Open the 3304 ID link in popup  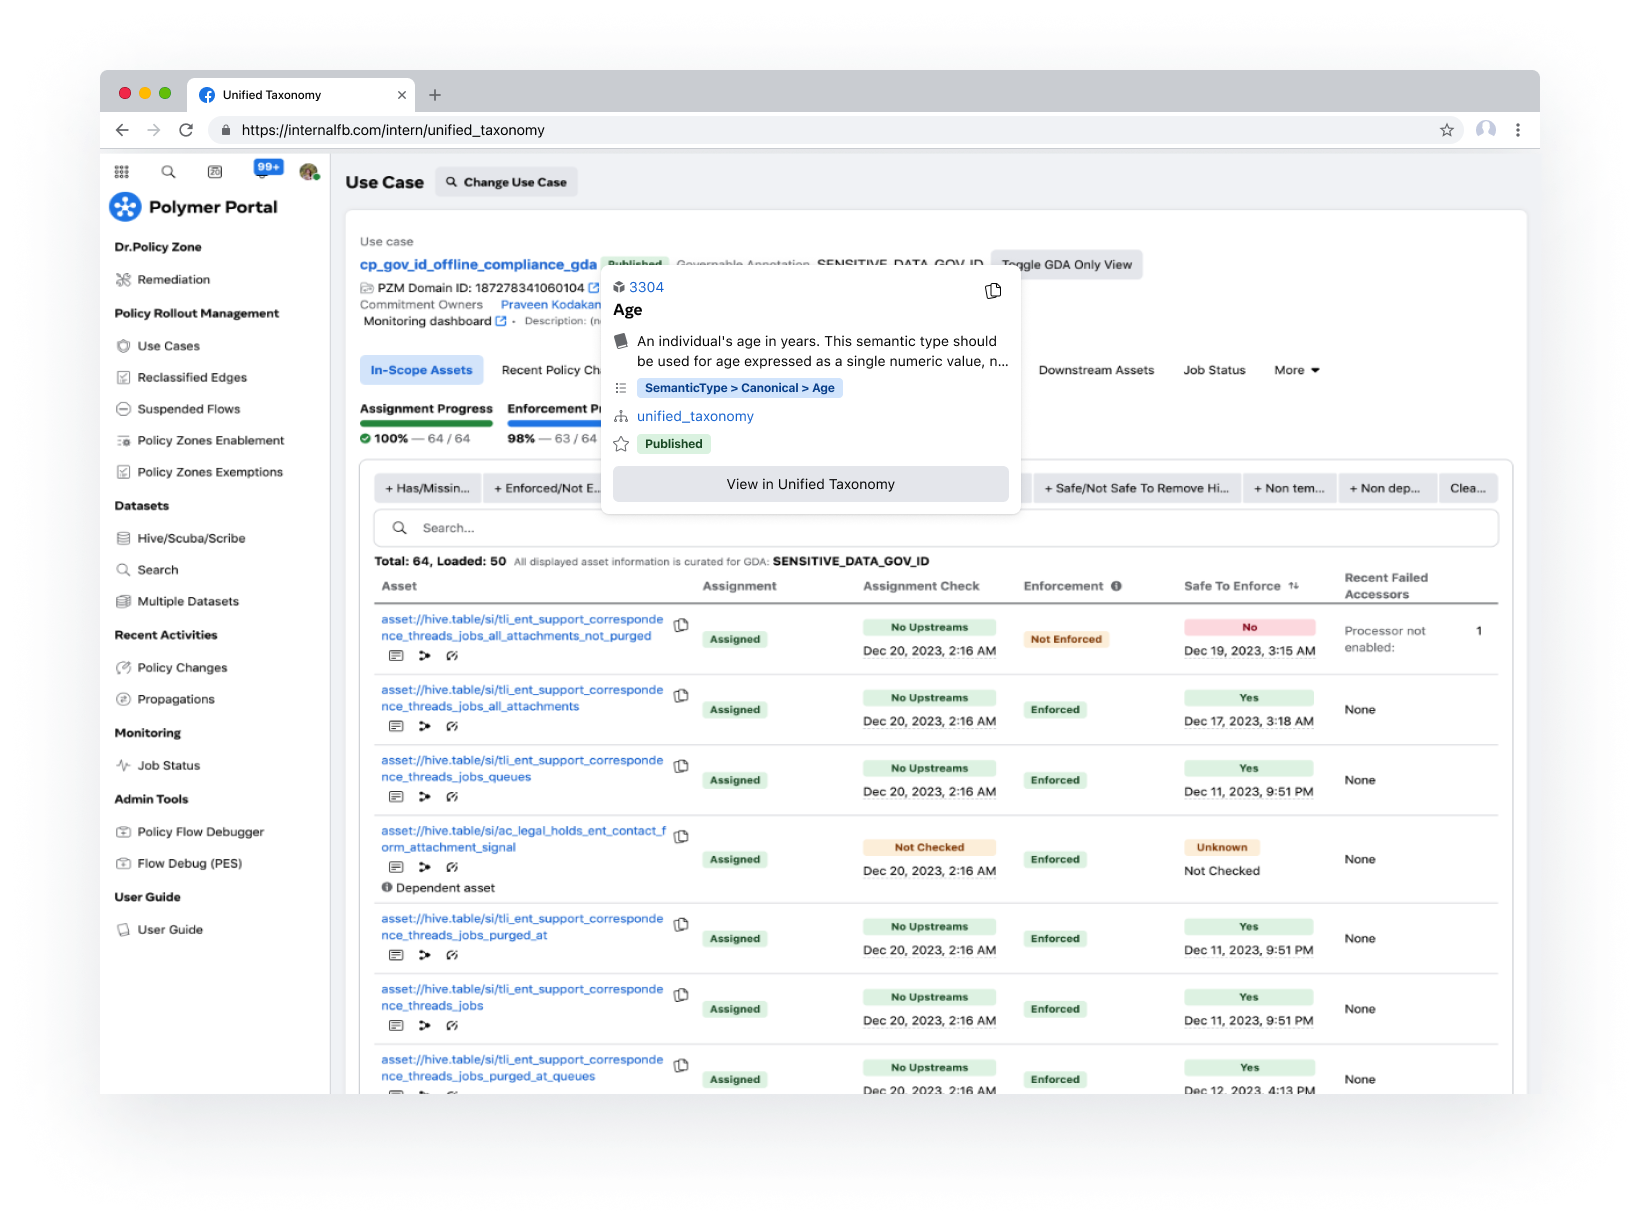tap(646, 287)
